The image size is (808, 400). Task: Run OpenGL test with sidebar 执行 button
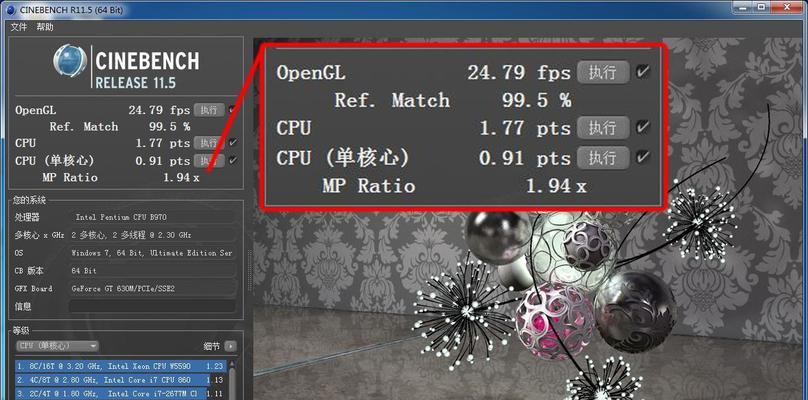pos(209,110)
